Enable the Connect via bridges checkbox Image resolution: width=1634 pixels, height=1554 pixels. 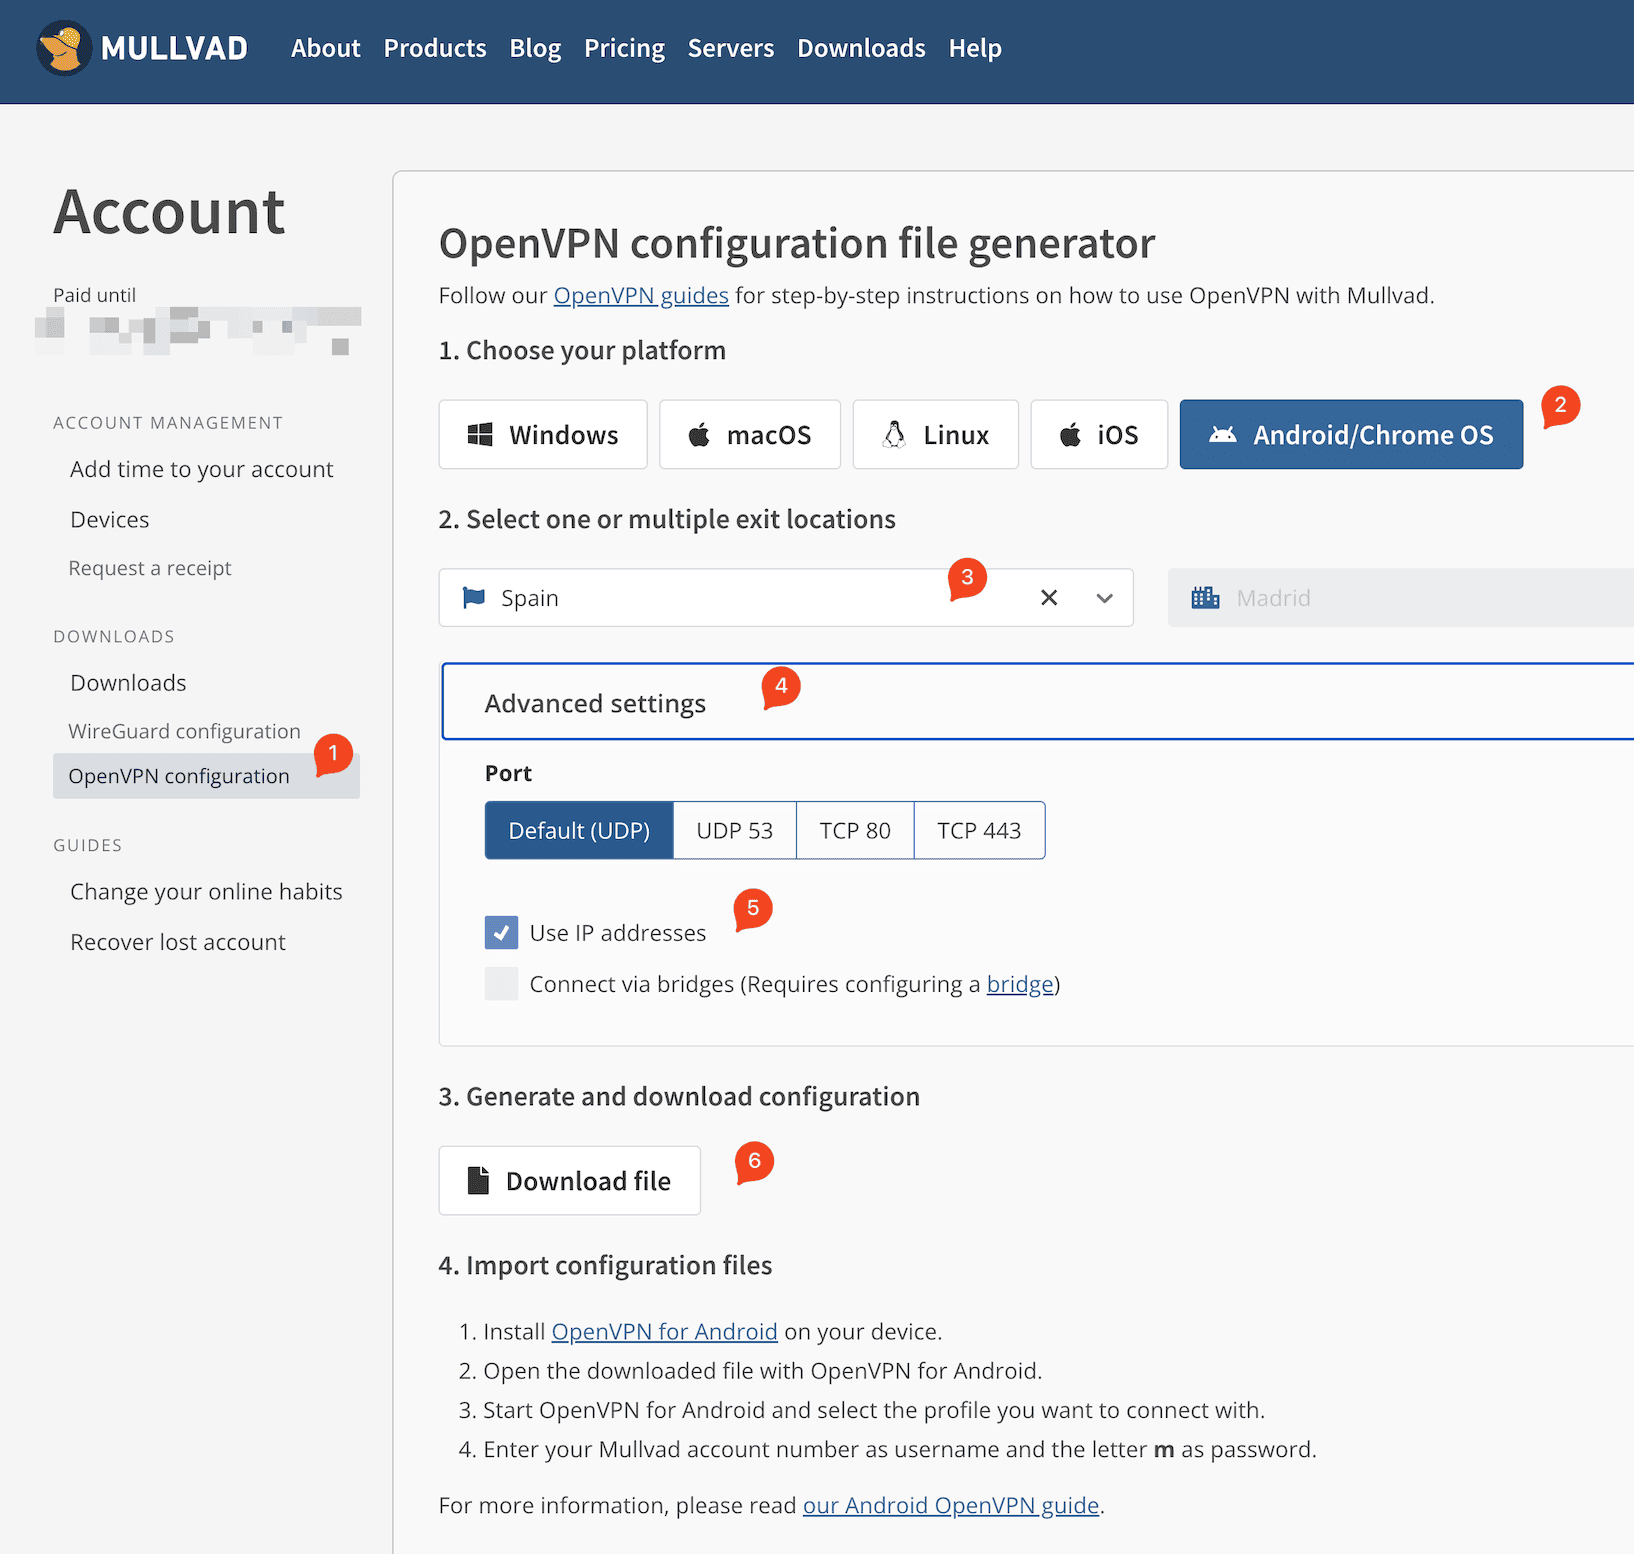501,984
